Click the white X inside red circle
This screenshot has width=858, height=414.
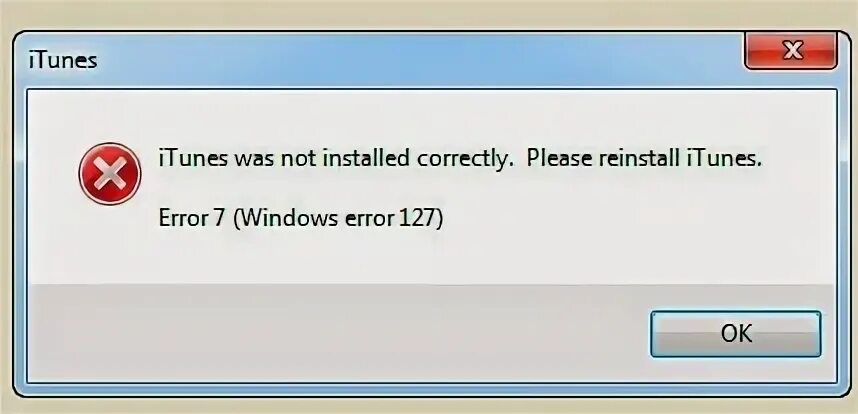(110, 174)
